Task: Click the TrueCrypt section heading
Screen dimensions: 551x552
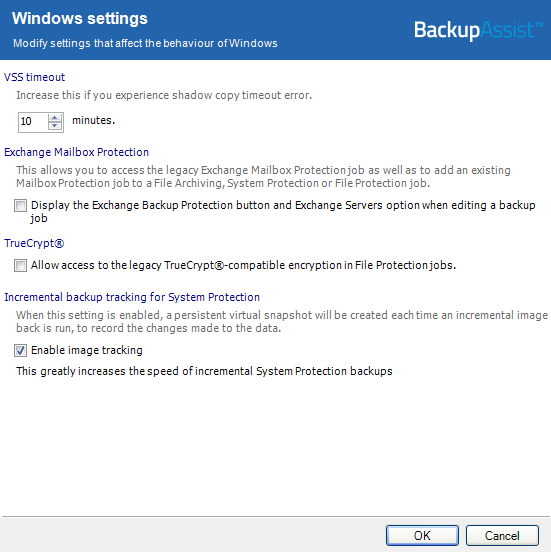Action: tap(34, 243)
